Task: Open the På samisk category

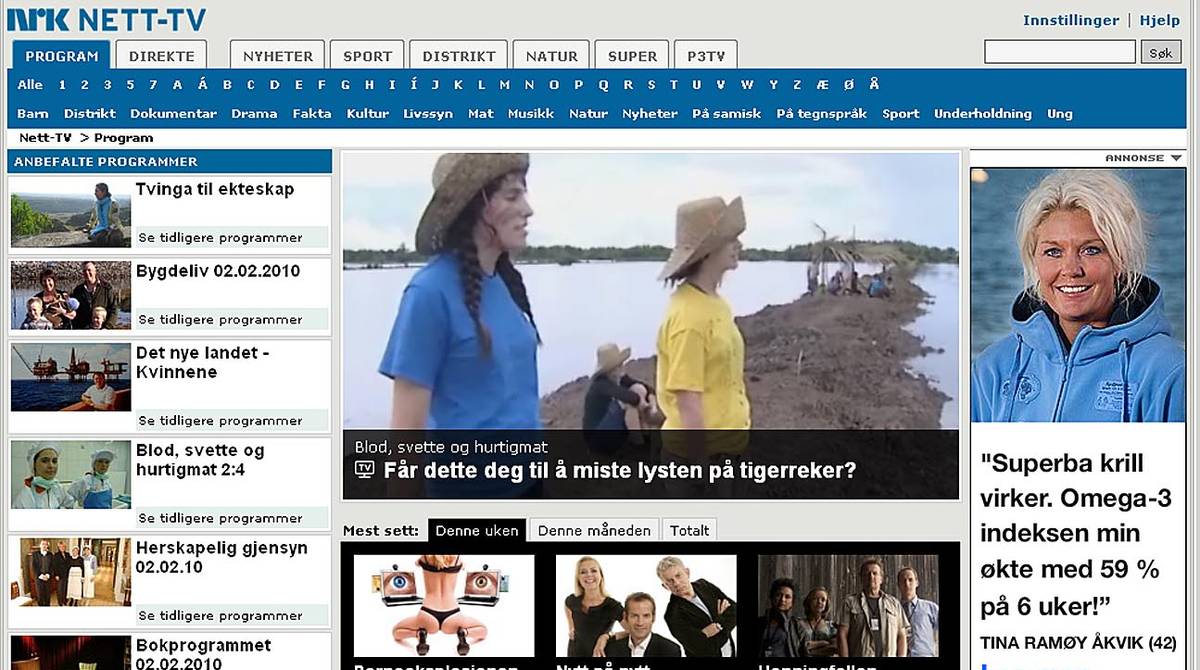Action: click(x=727, y=114)
